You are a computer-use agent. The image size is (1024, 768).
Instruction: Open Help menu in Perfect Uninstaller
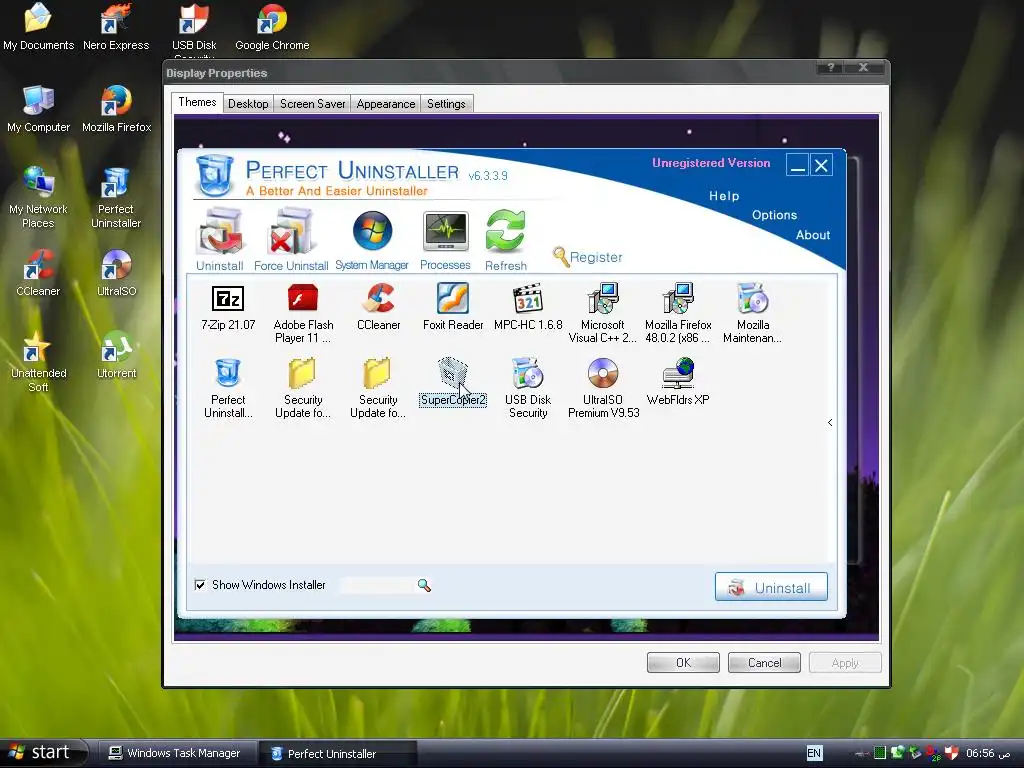click(x=724, y=196)
